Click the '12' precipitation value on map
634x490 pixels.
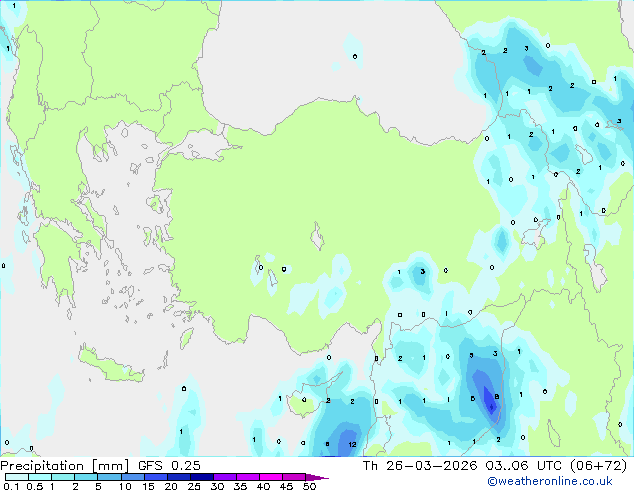352,444
